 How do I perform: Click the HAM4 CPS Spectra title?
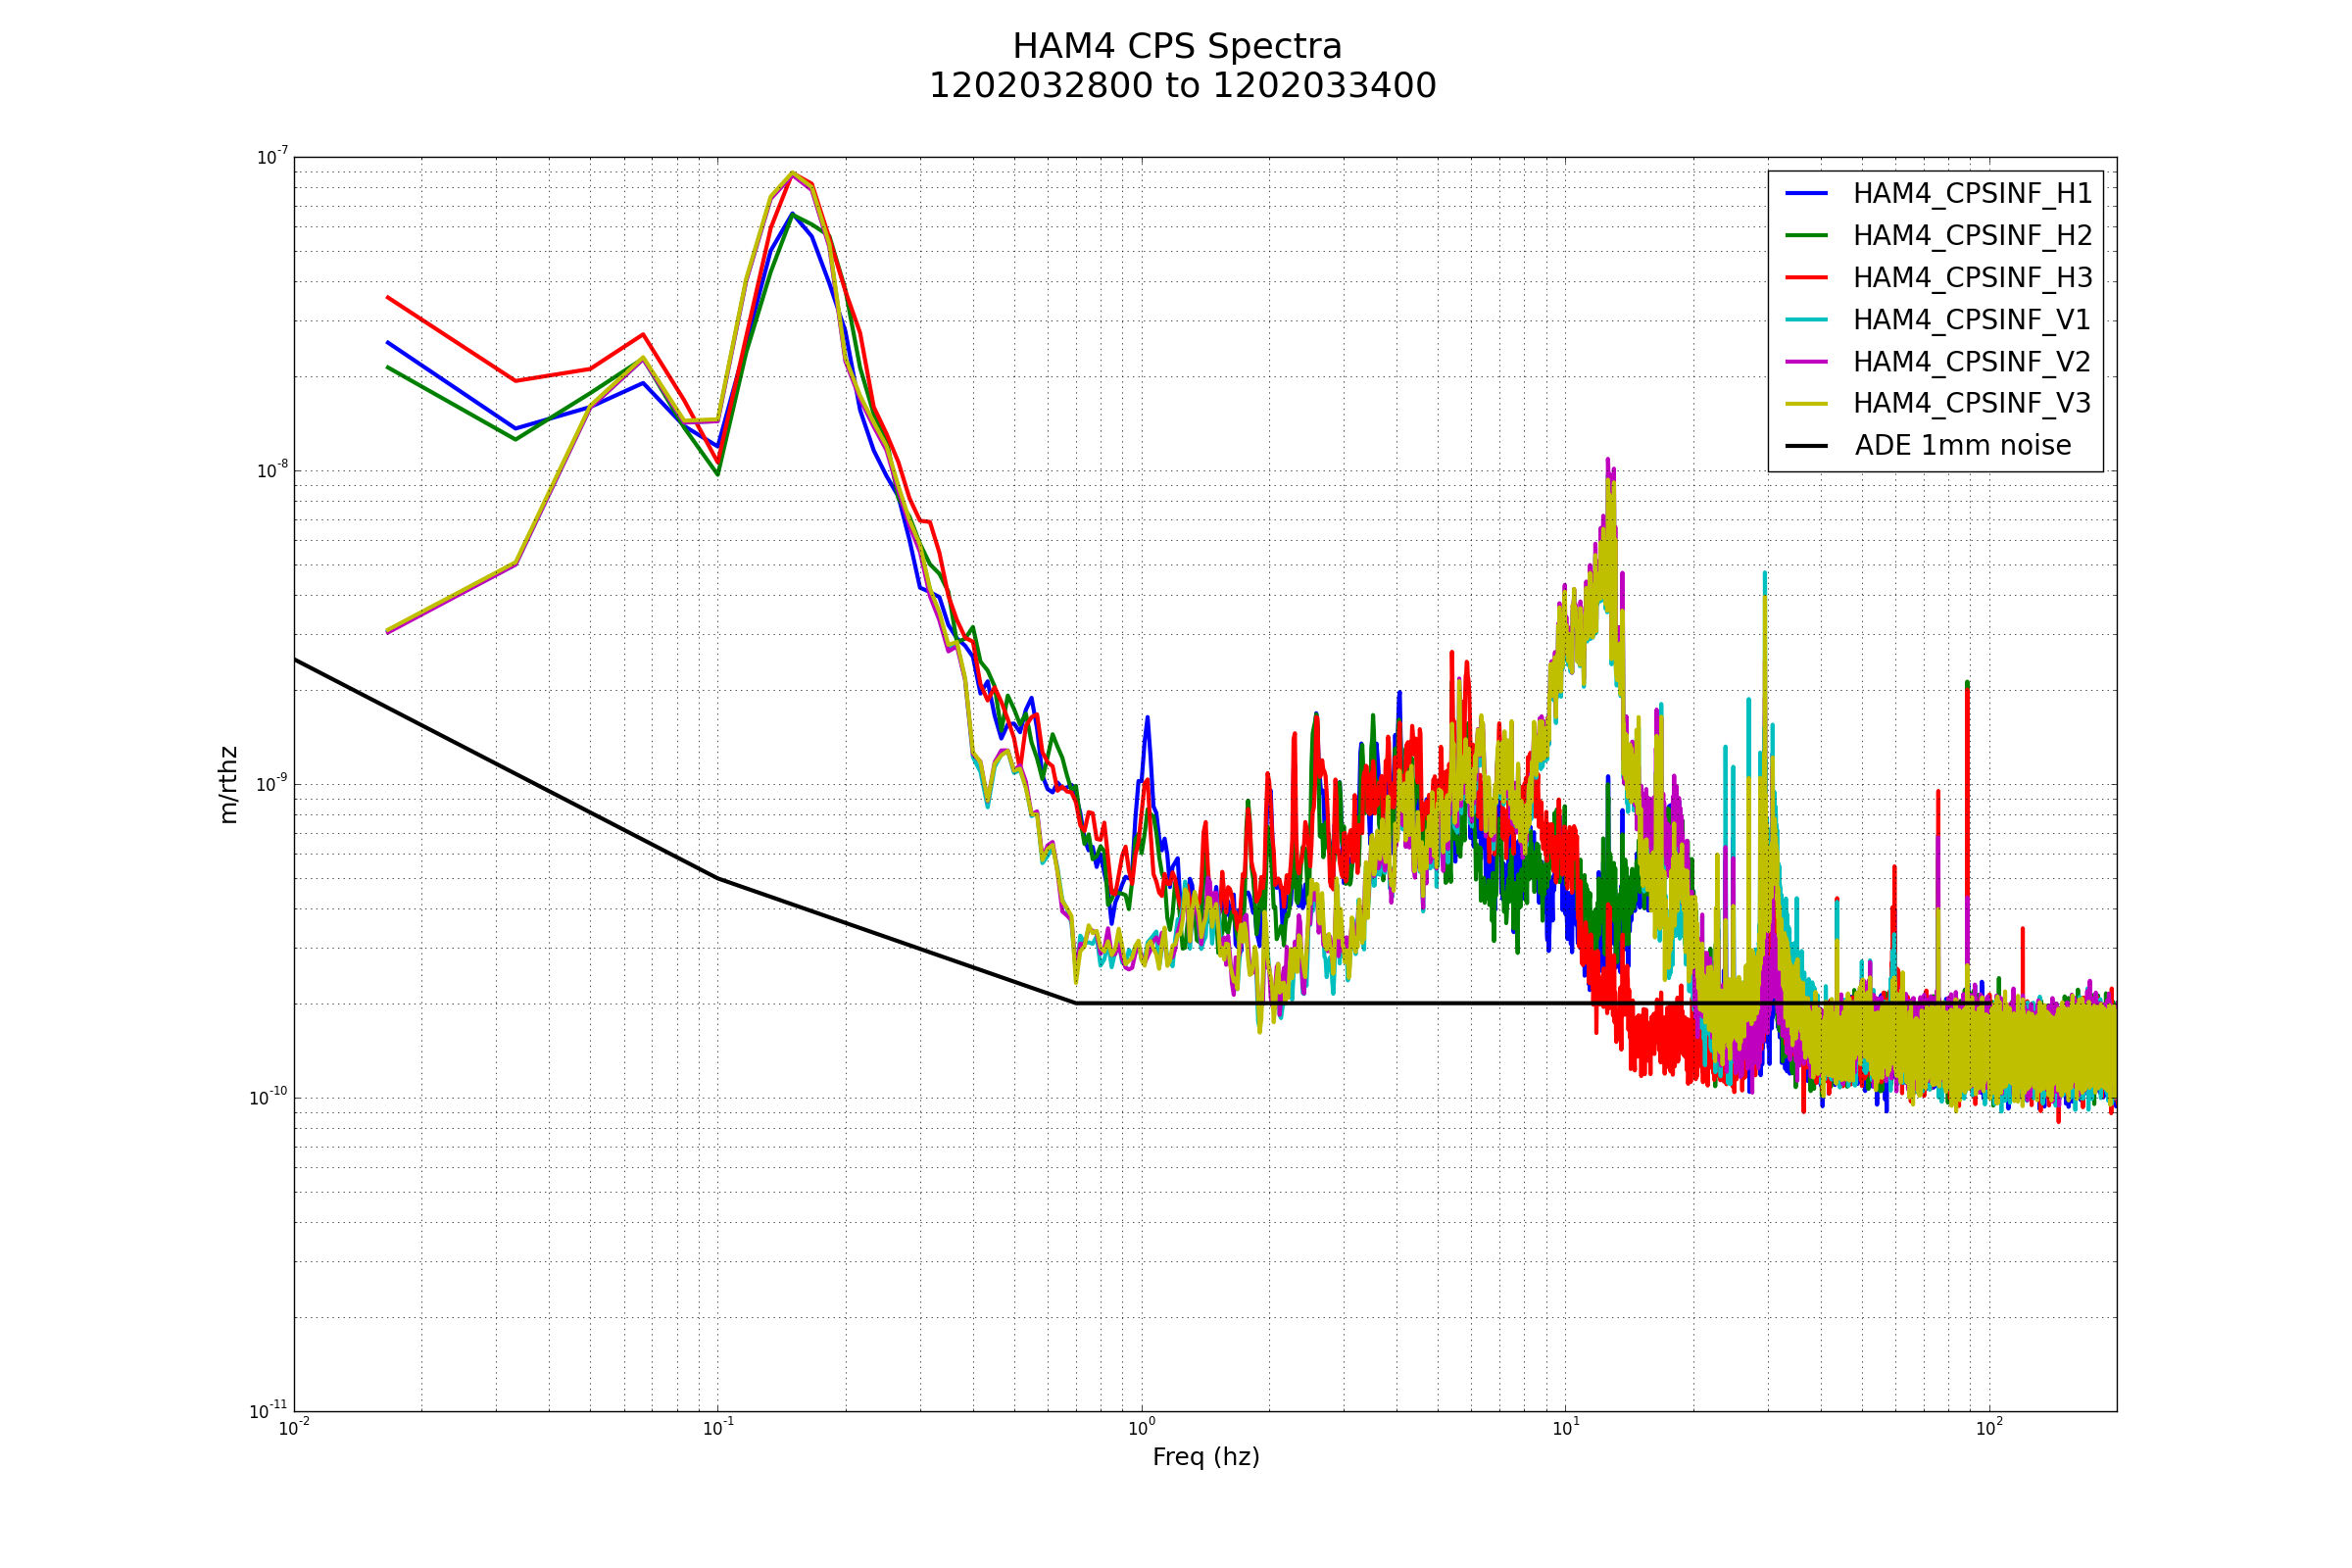click(1177, 47)
